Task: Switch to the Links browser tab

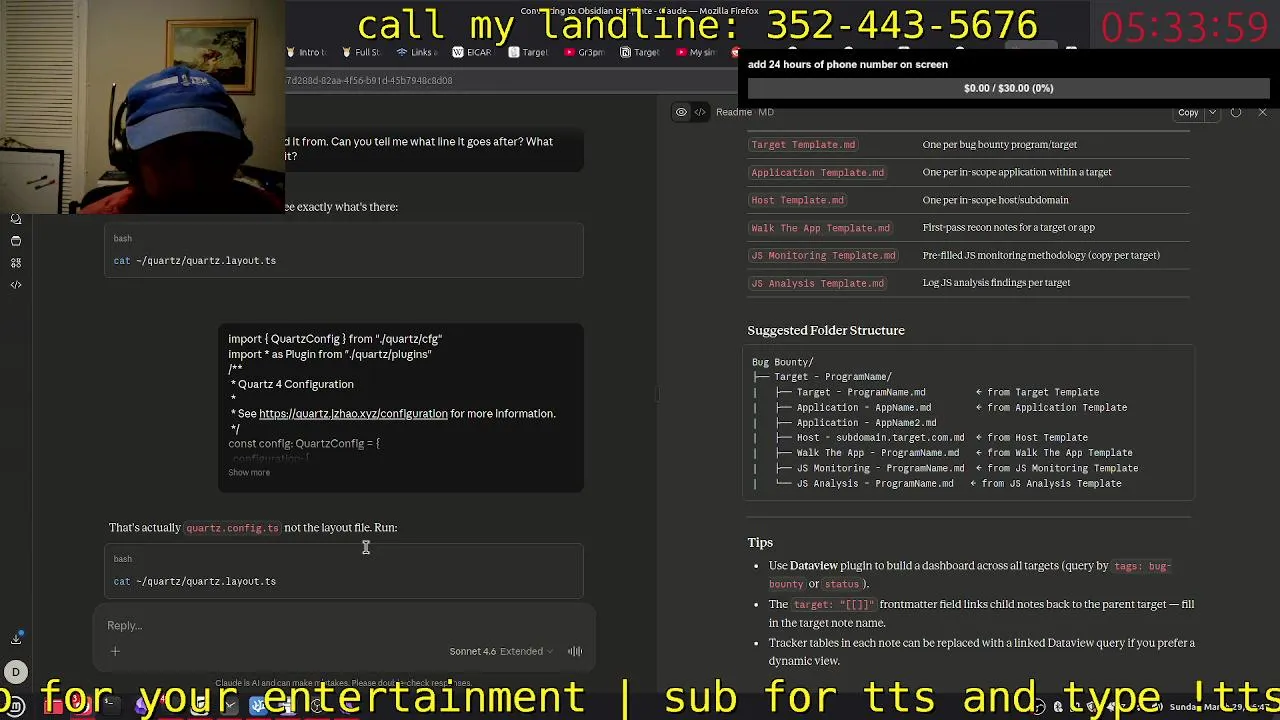Action: point(416,52)
